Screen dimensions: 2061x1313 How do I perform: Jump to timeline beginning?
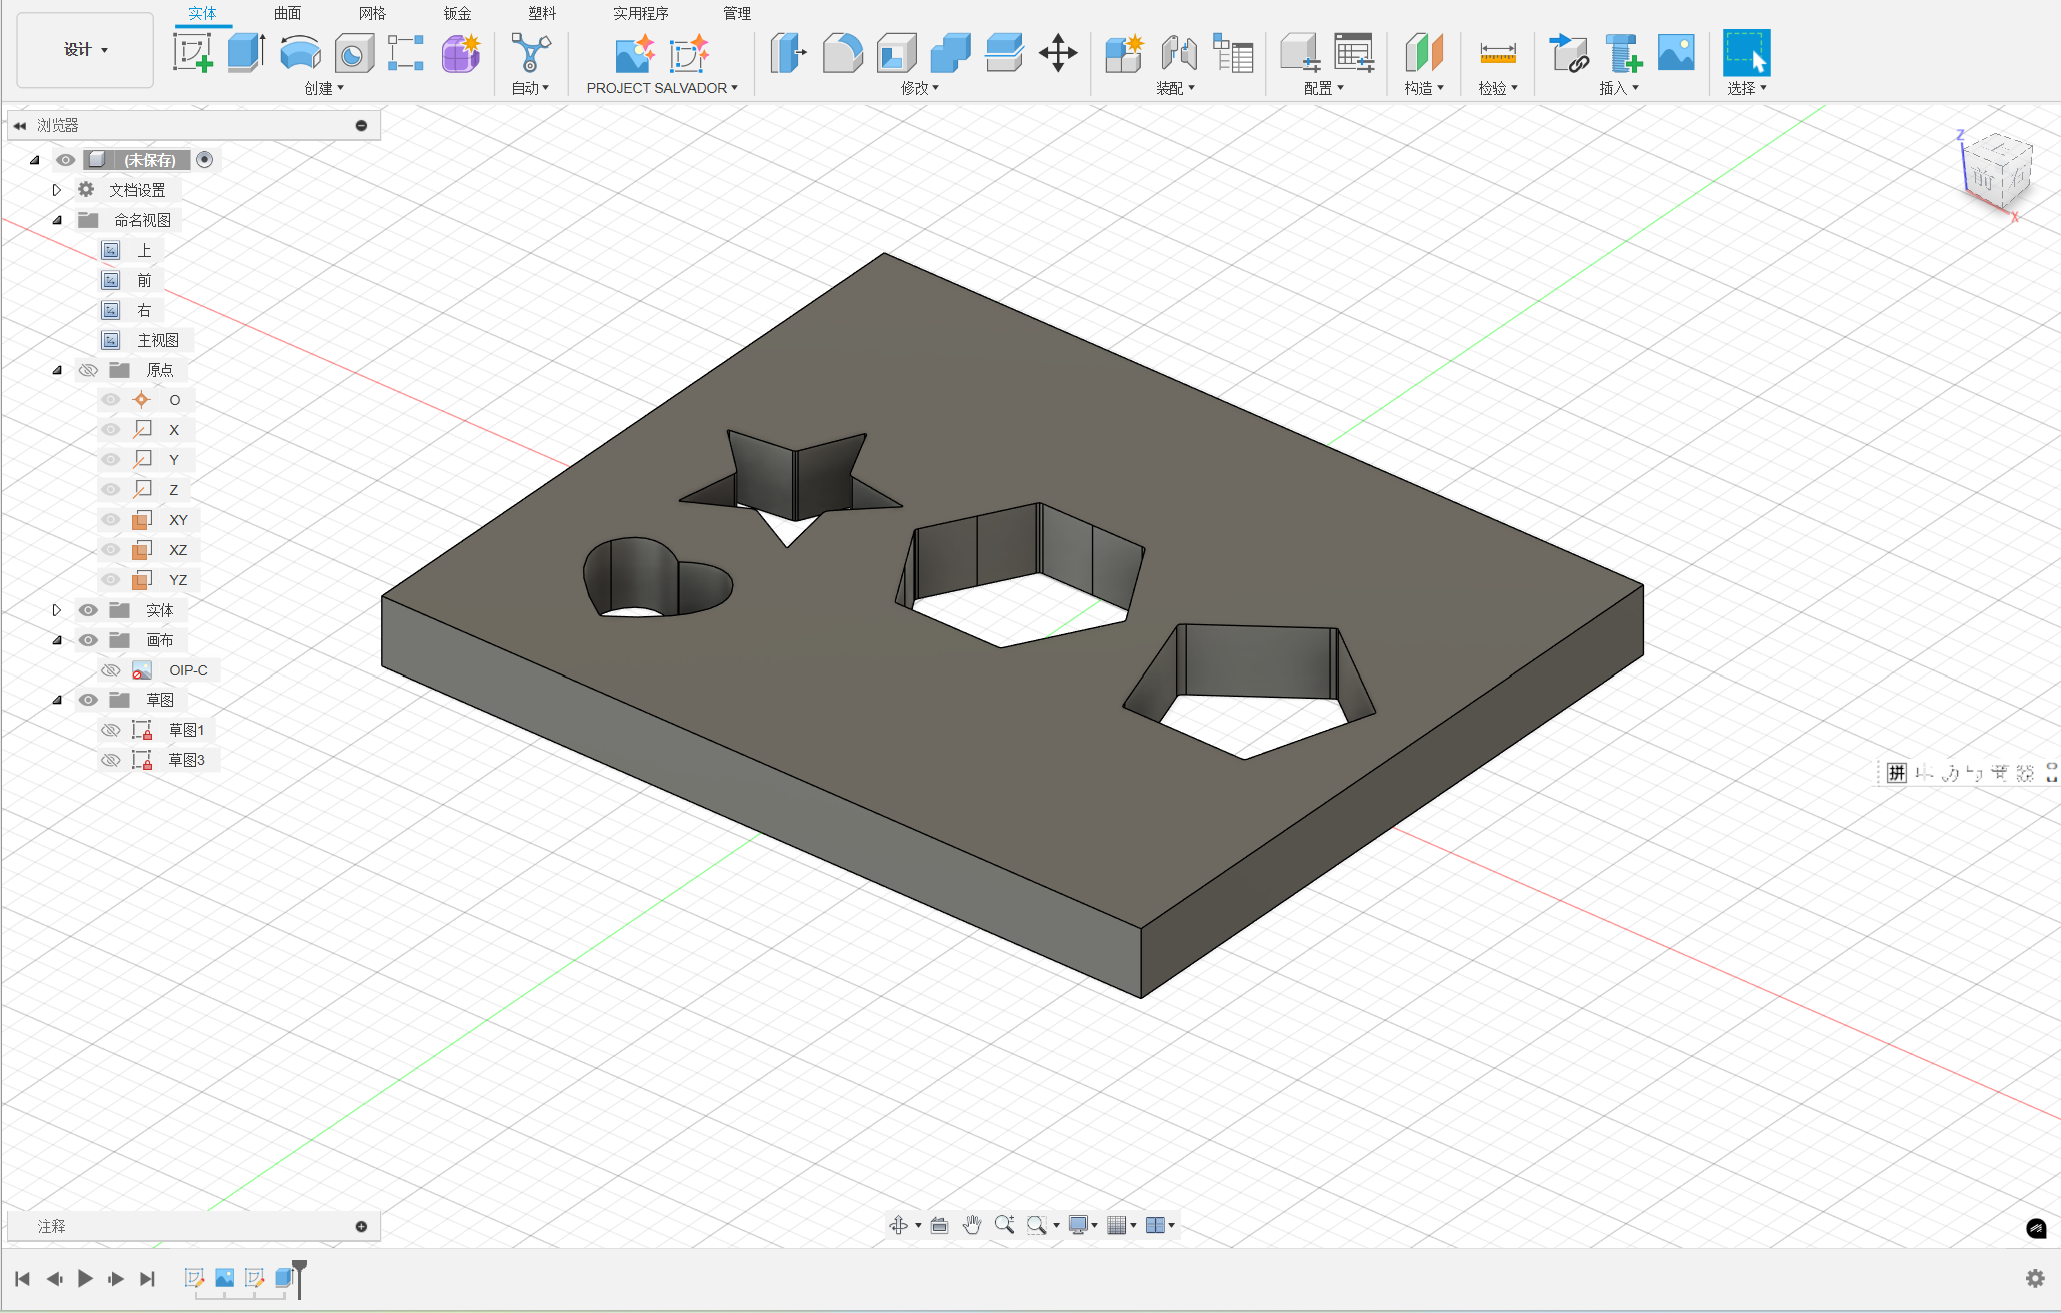pyautogui.click(x=23, y=1278)
